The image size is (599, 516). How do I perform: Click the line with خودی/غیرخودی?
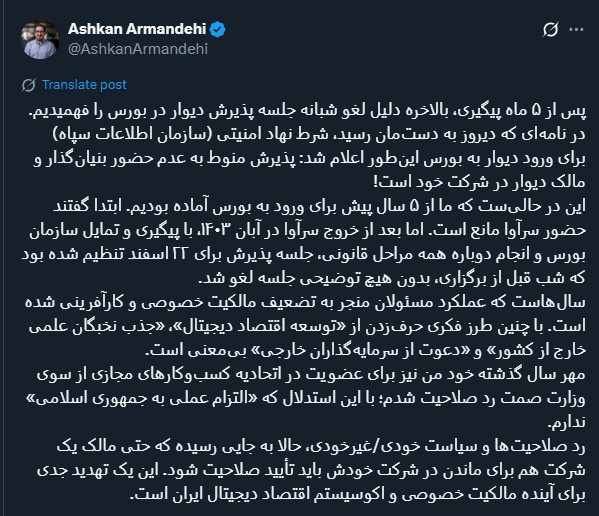click(x=321, y=447)
